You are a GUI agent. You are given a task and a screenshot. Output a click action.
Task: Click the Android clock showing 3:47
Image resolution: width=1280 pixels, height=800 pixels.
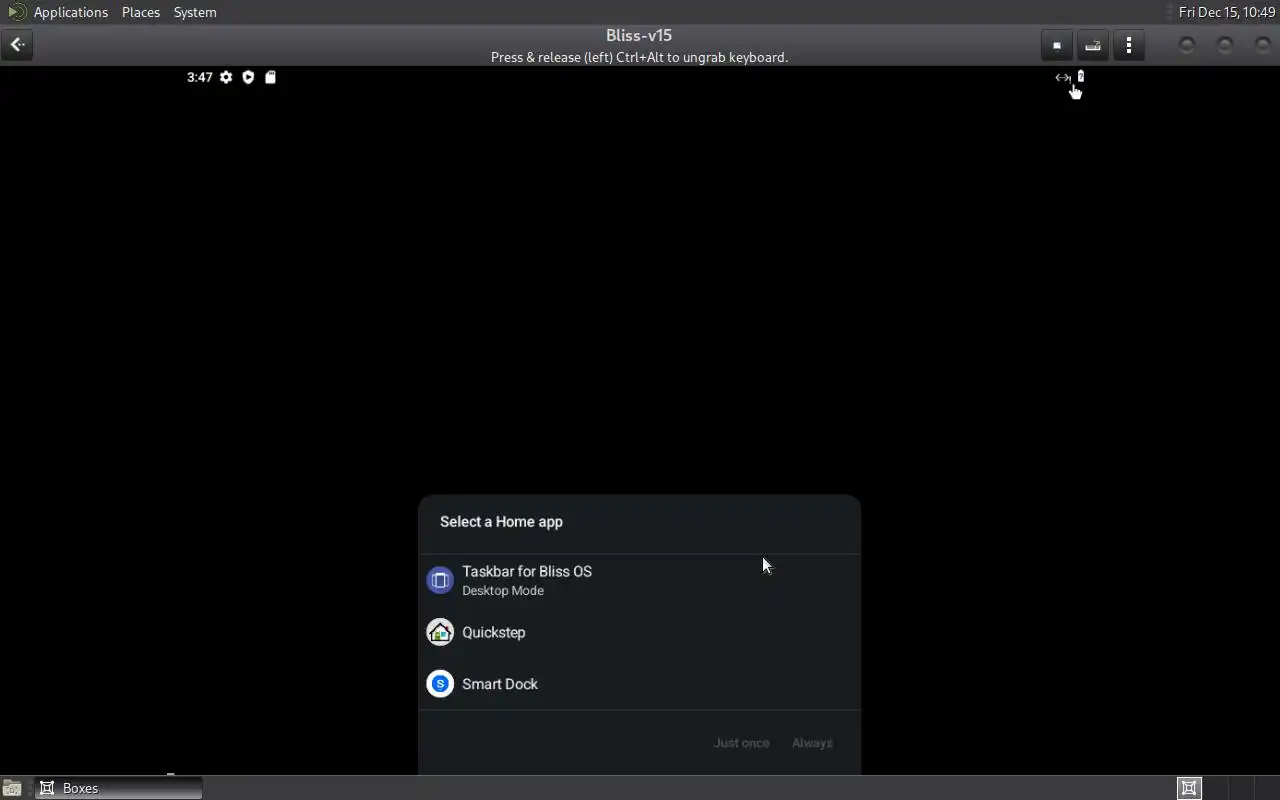[199, 77]
